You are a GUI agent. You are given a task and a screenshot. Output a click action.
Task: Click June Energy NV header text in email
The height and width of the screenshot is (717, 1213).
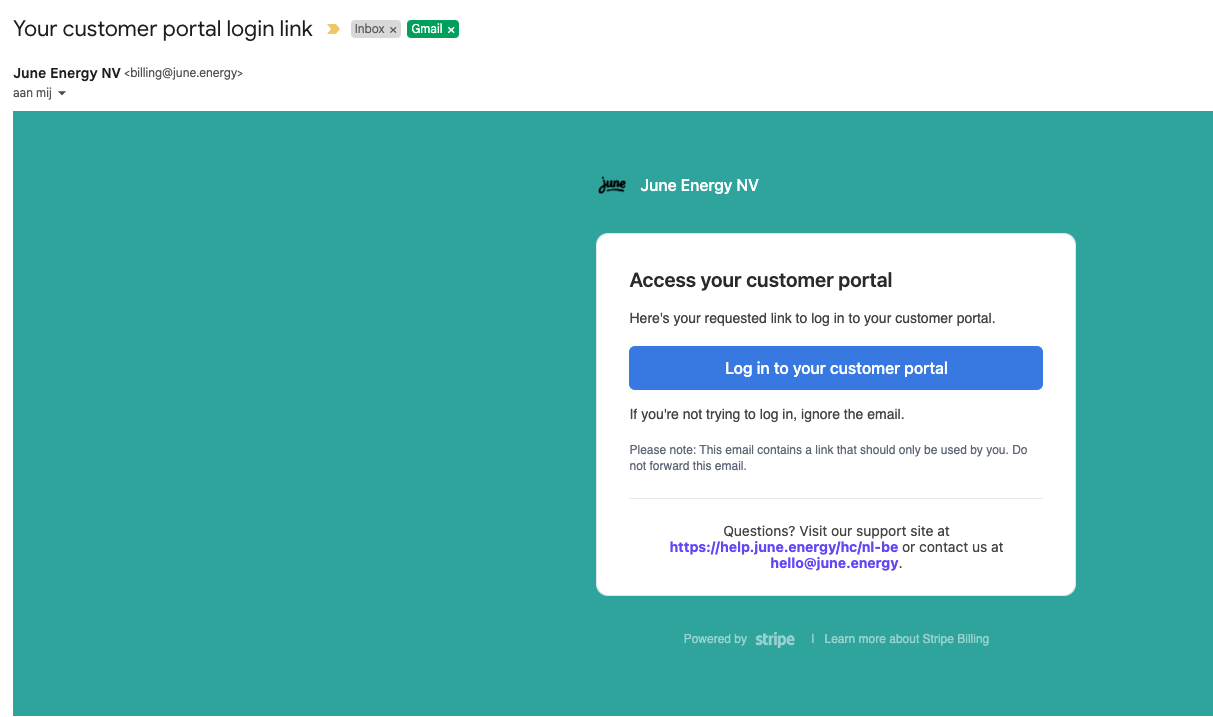(x=699, y=186)
